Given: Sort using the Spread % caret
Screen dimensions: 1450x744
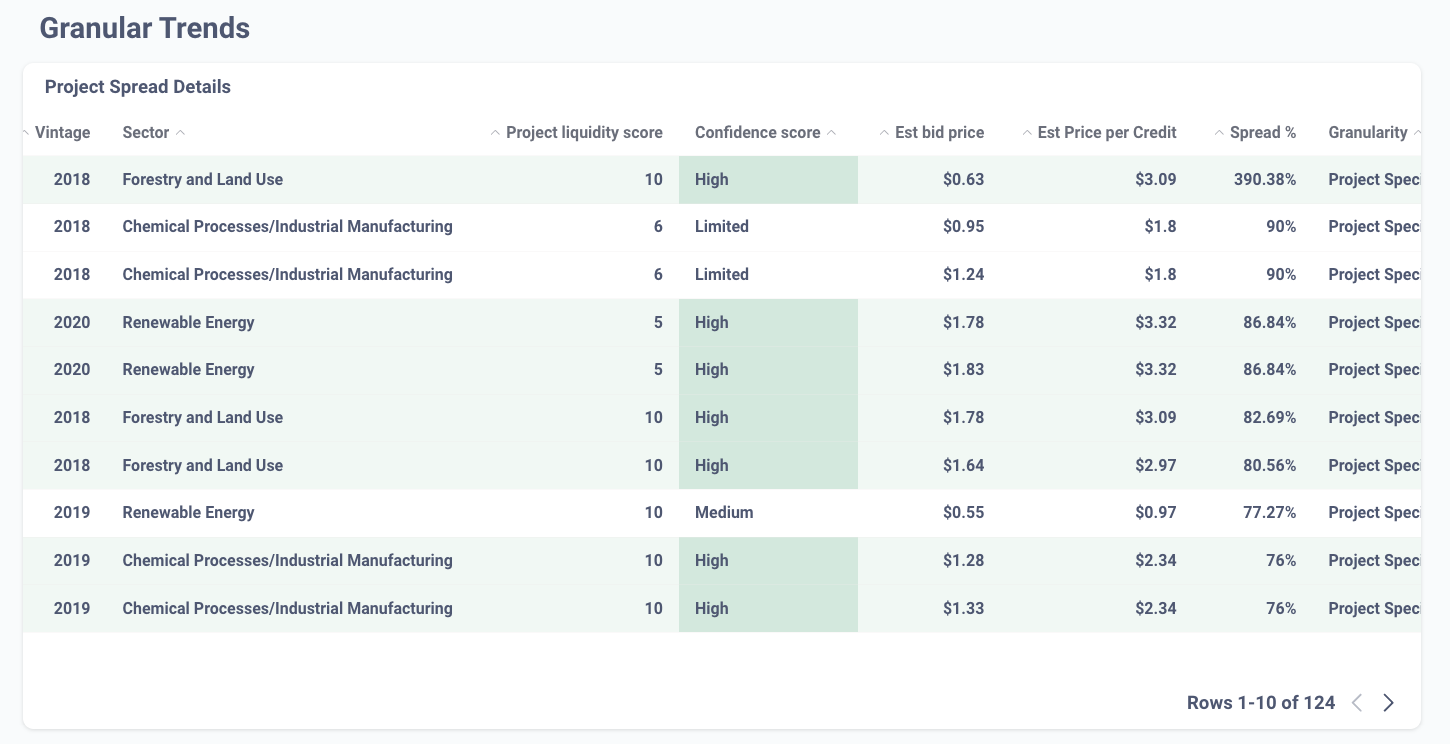Looking at the screenshot, I should click(1219, 132).
